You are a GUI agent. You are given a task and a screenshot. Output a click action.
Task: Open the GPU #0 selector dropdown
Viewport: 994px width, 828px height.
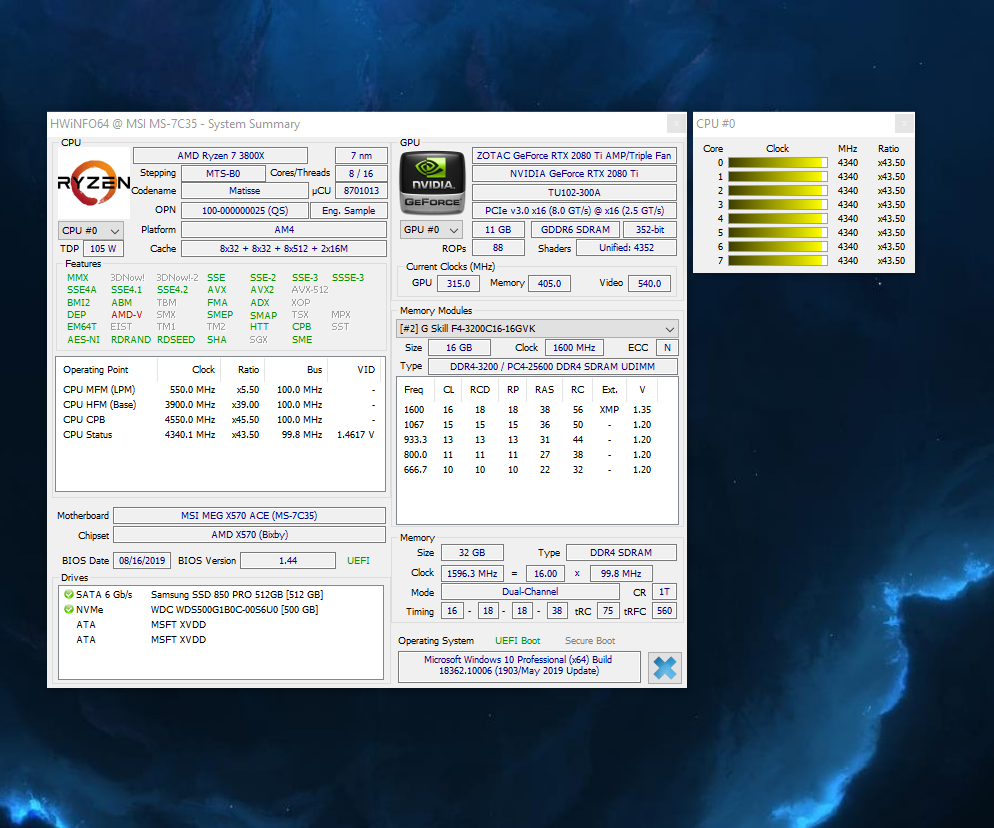point(431,230)
